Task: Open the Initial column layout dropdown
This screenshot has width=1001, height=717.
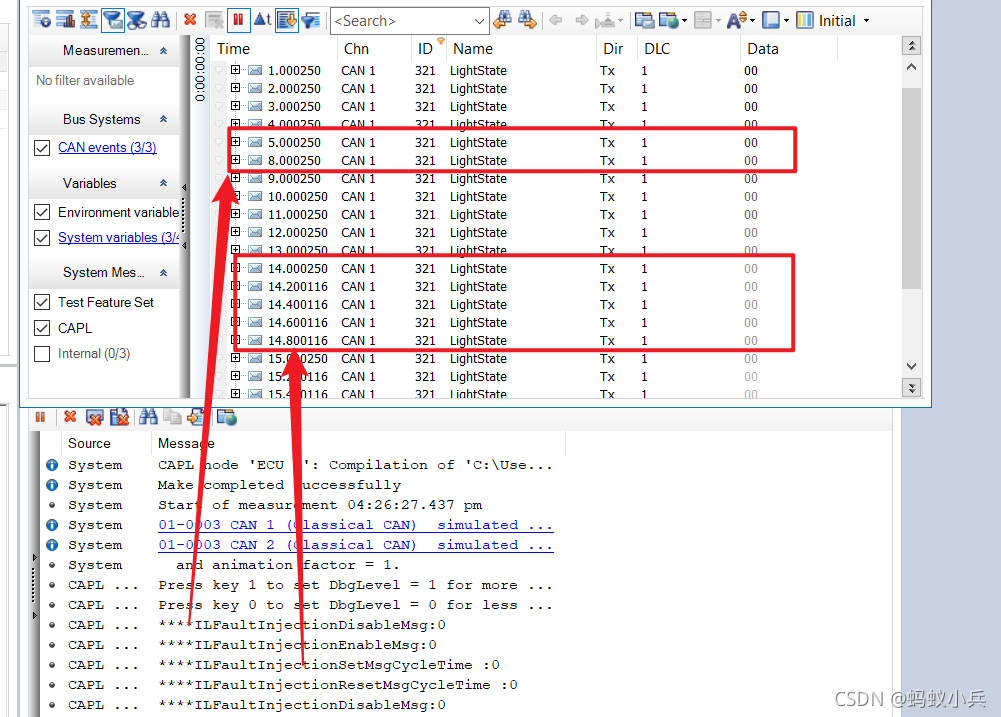Action: click(x=866, y=20)
